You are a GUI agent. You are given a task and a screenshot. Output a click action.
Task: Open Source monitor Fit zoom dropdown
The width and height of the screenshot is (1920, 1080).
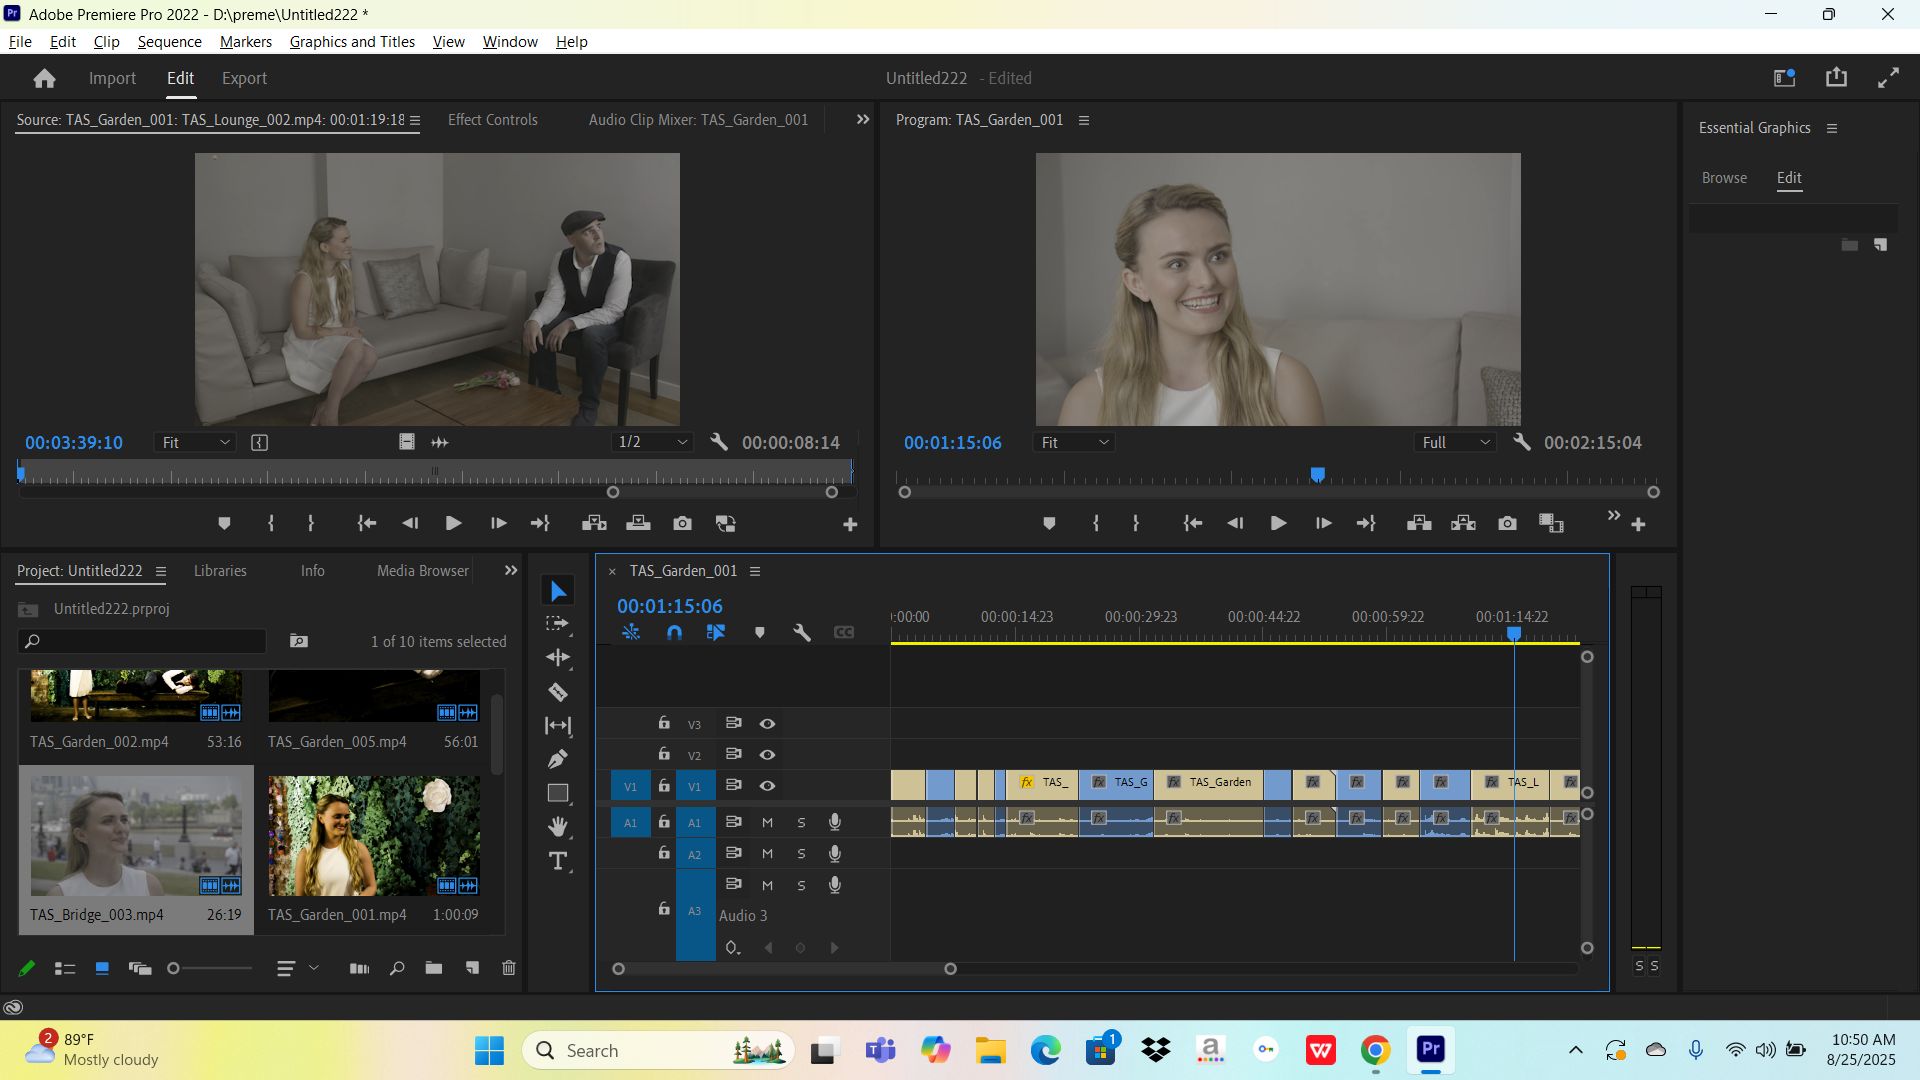click(195, 442)
